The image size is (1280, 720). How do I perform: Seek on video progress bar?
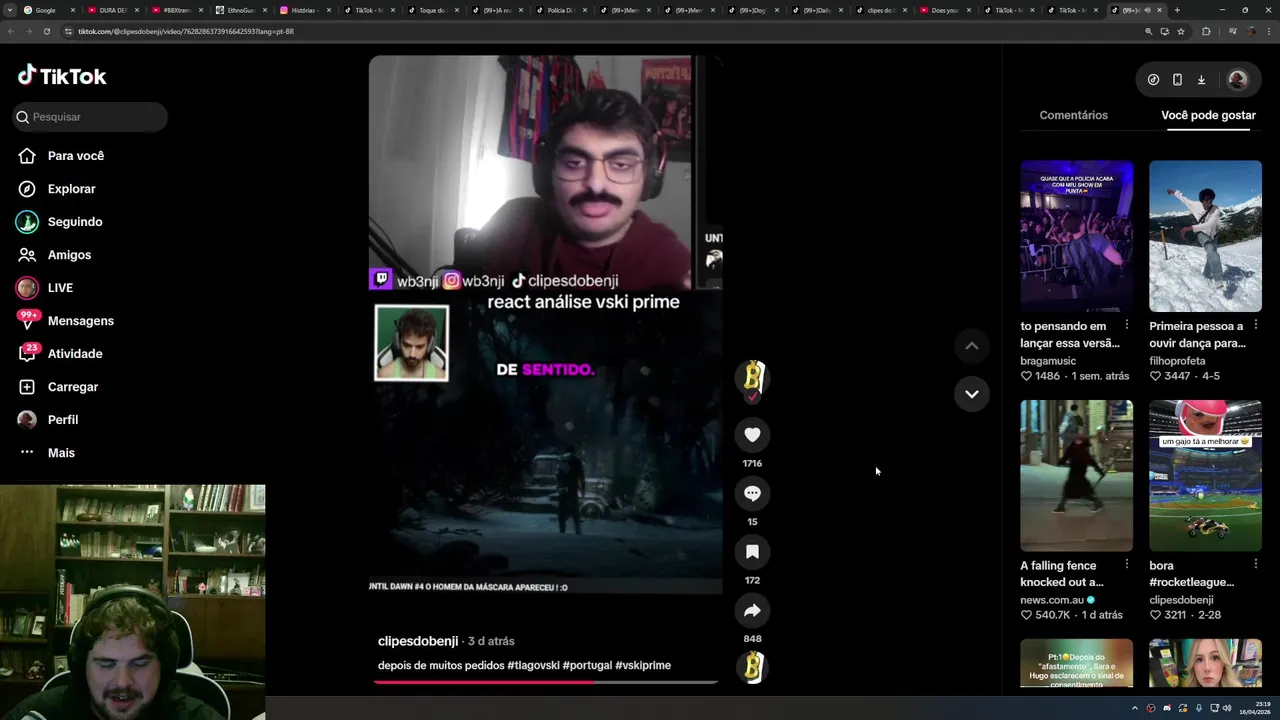[x=546, y=682]
